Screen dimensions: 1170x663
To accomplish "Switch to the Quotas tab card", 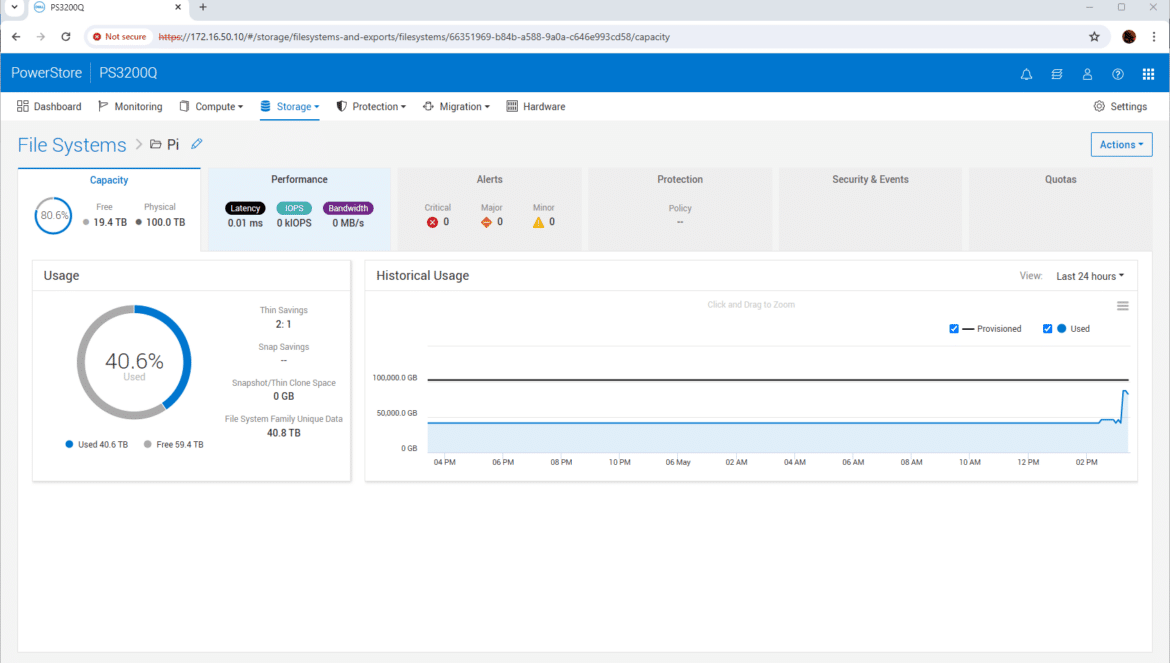I will [1060, 210].
